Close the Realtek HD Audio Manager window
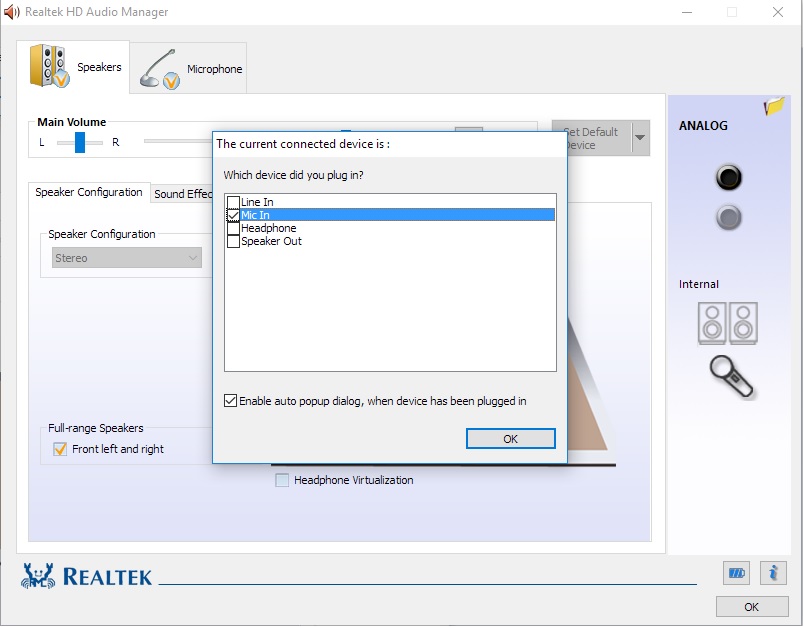This screenshot has height=627, width=804. (778, 12)
